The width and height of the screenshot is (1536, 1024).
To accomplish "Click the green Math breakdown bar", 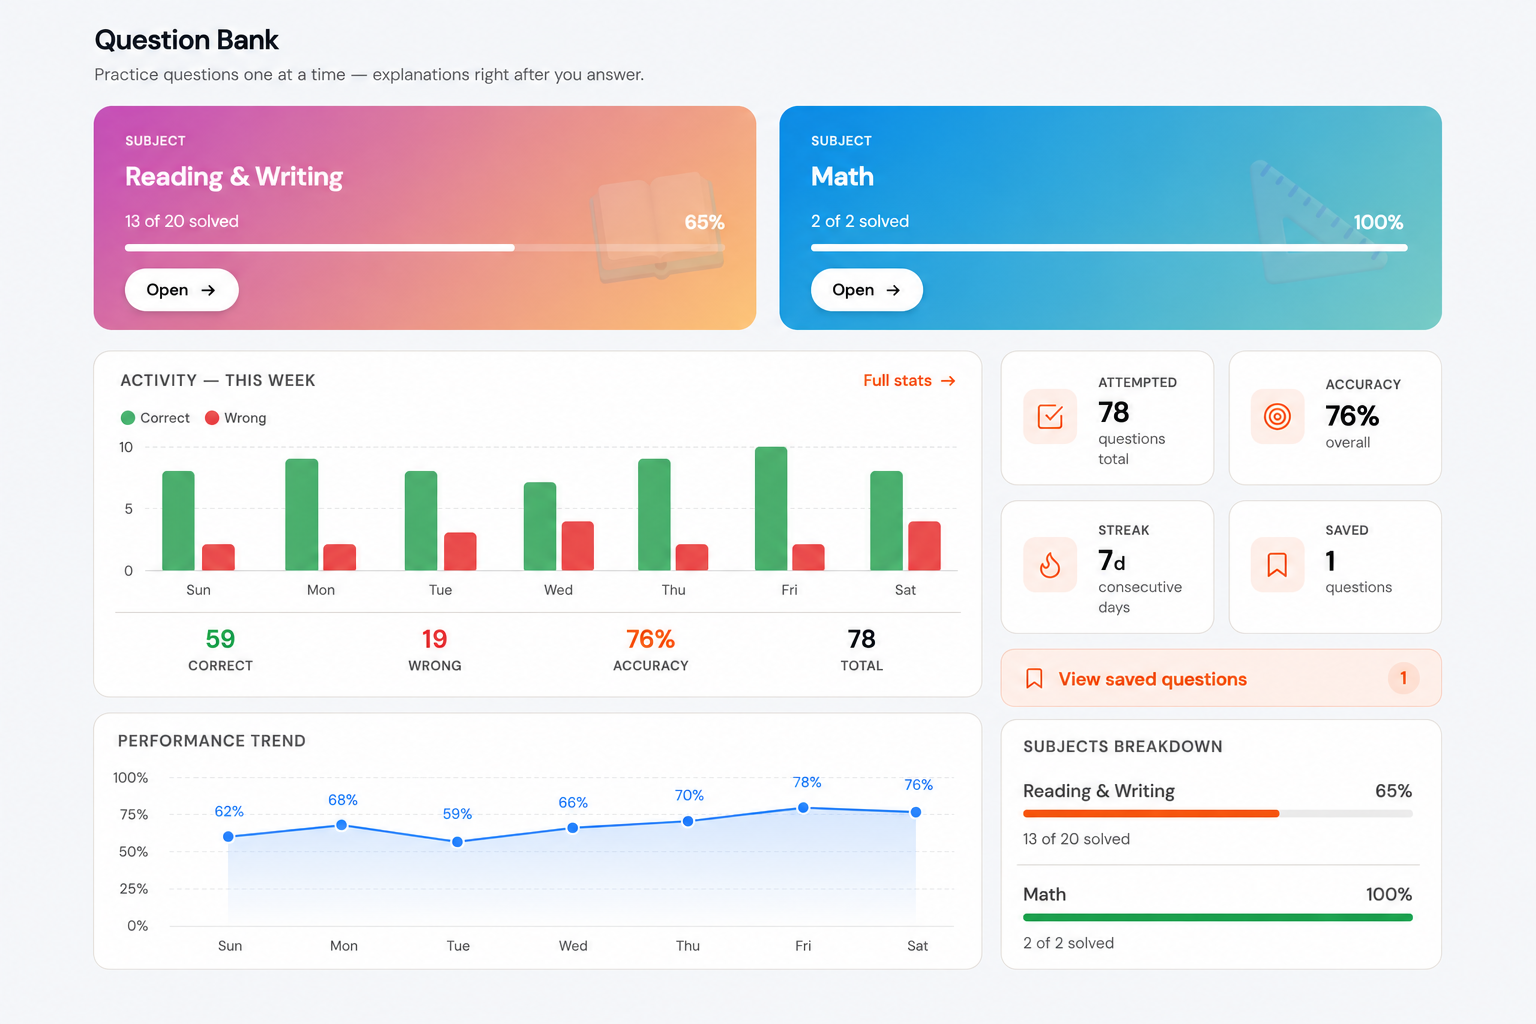I will 1218,917.
